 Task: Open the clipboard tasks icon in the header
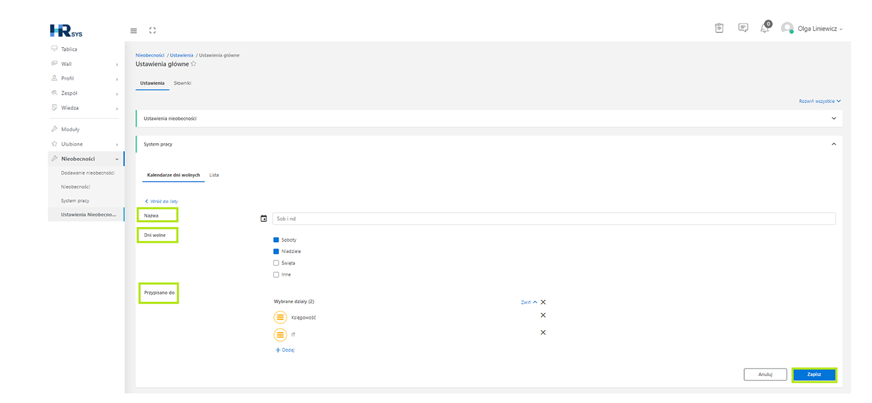tap(719, 28)
